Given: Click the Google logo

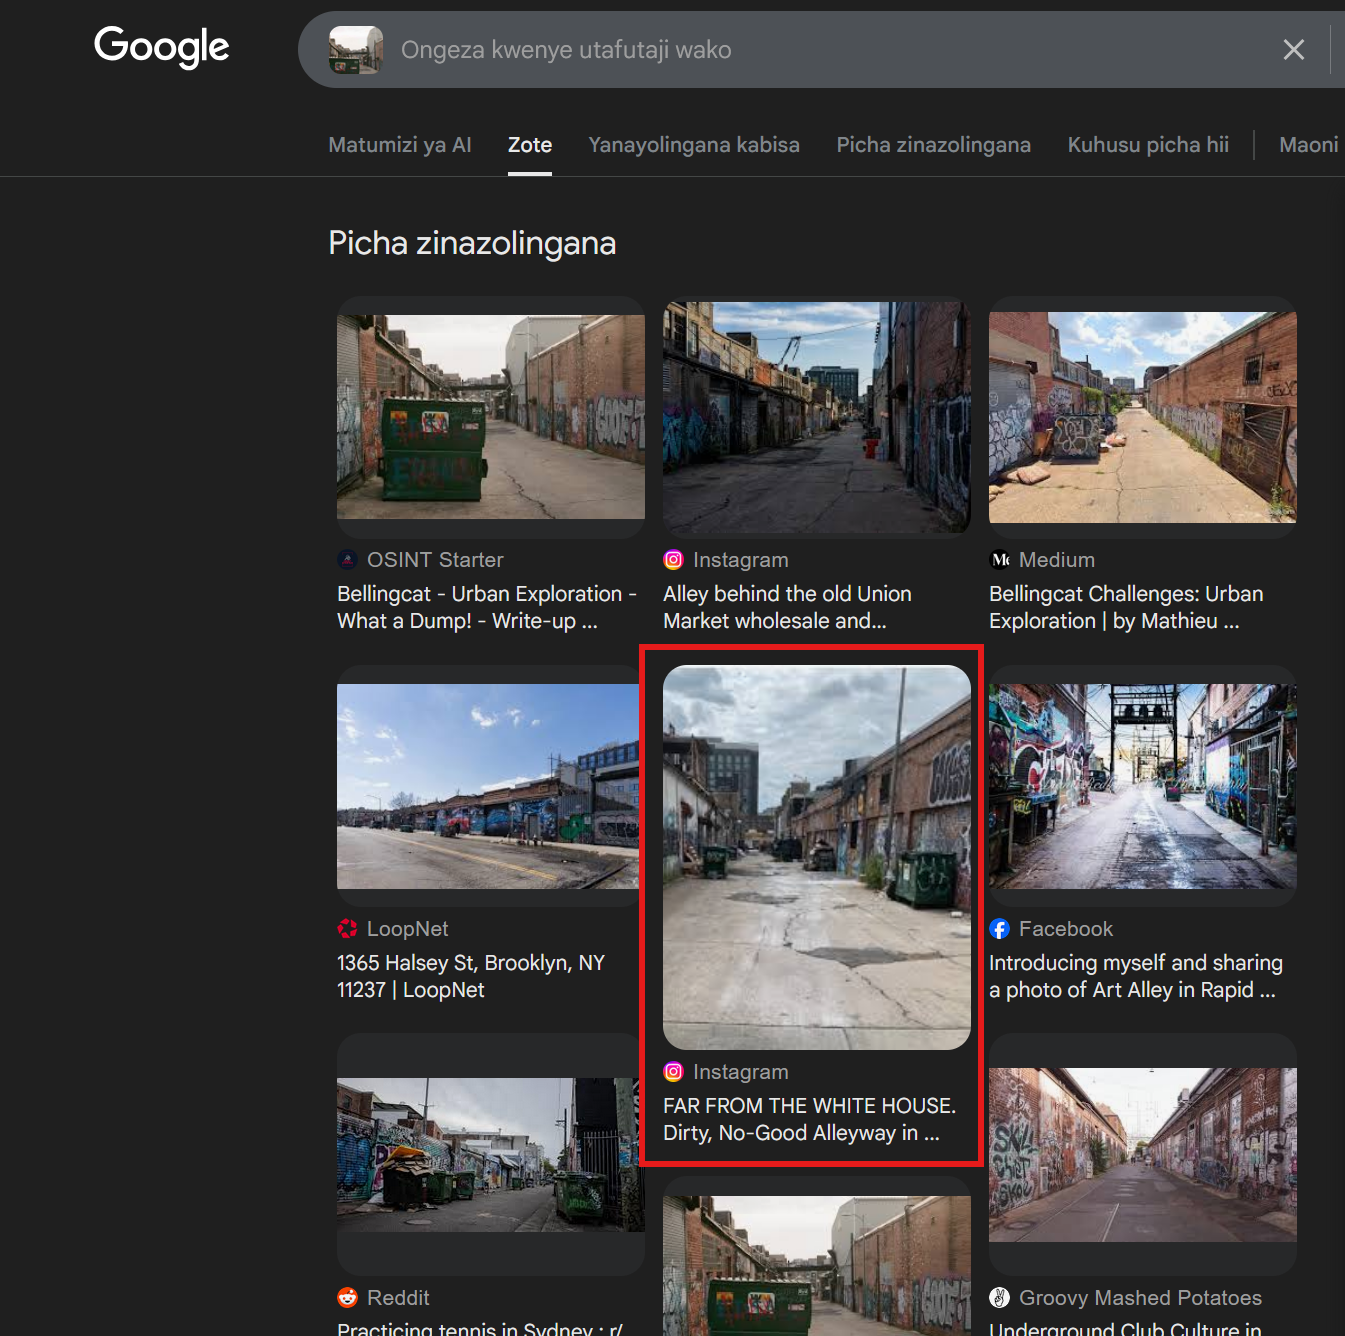Looking at the screenshot, I should point(161,47).
